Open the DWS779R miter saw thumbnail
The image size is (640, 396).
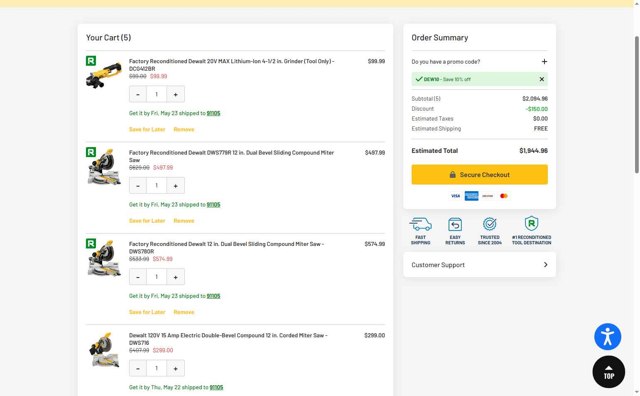tap(104, 167)
